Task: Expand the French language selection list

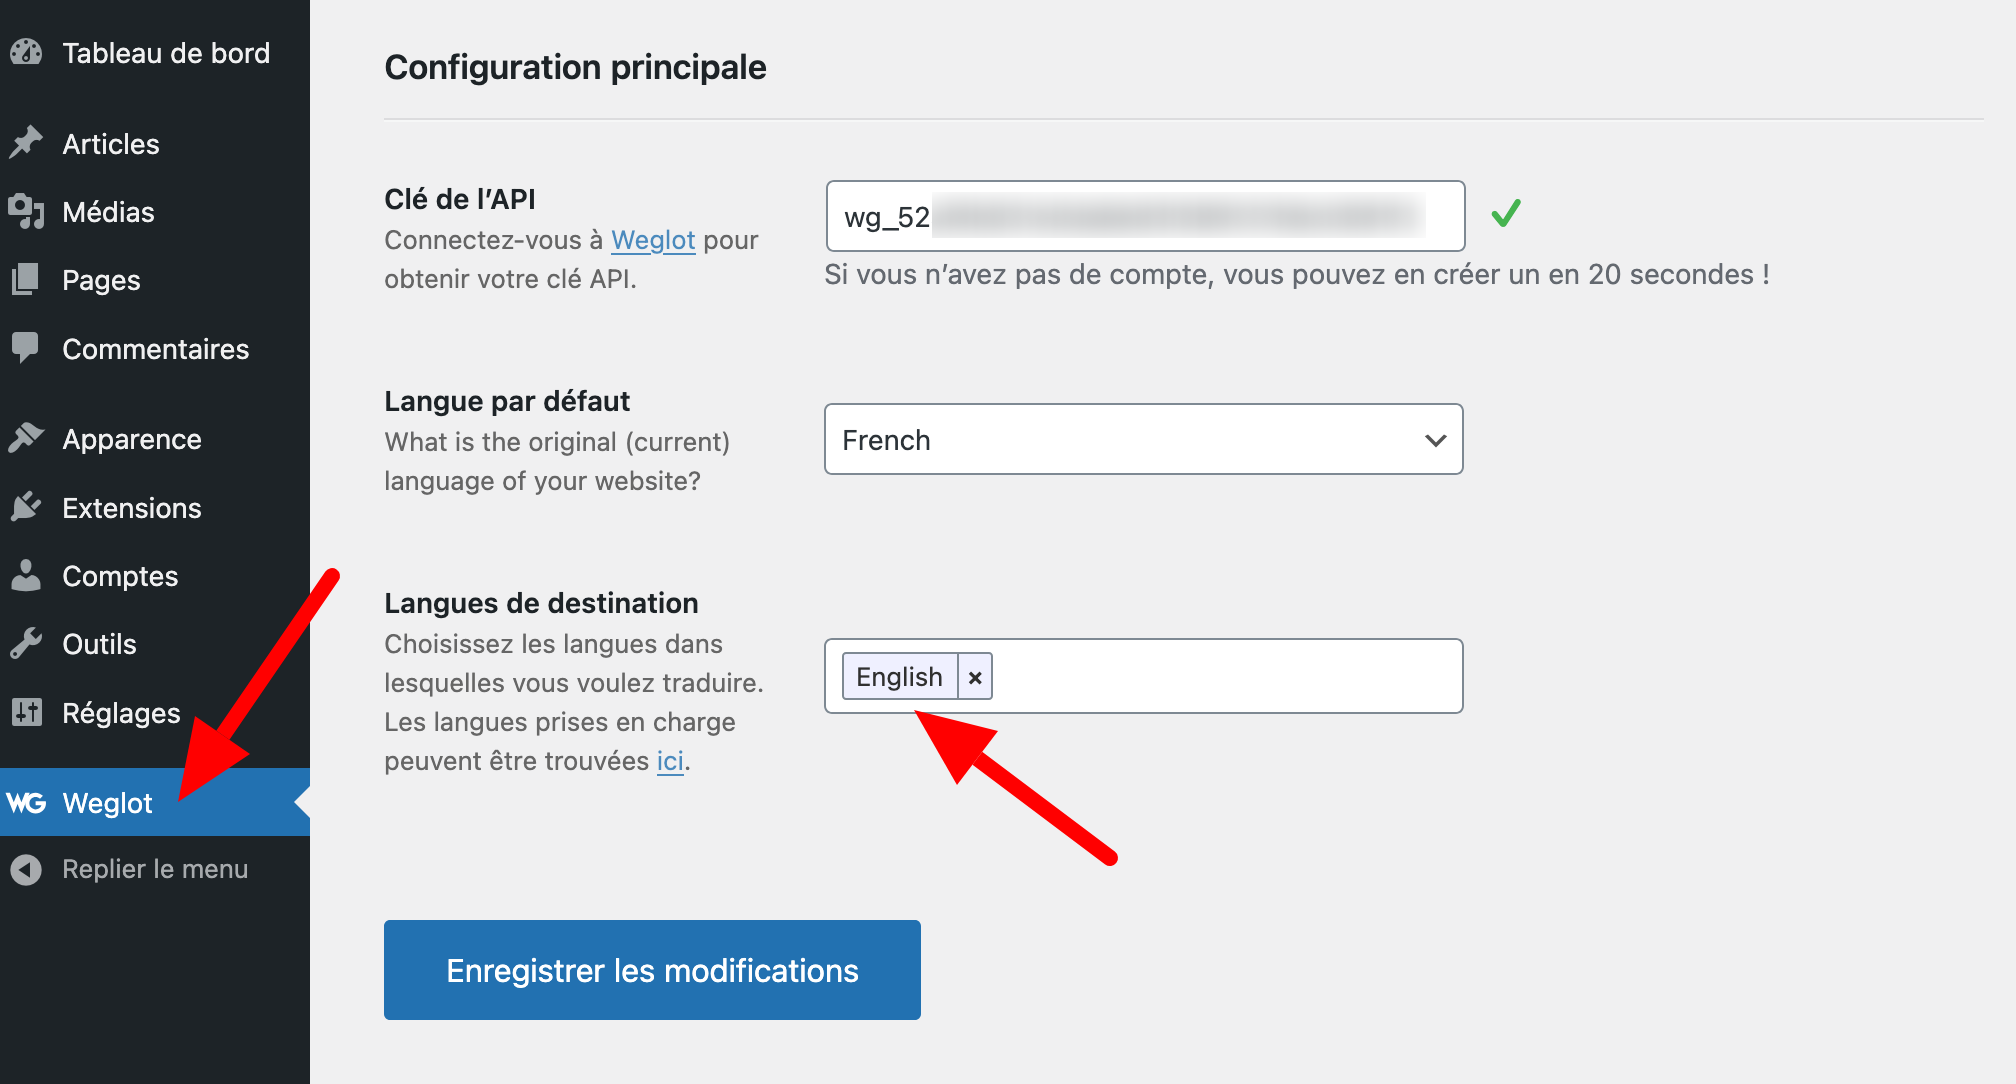Action: point(1436,439)
